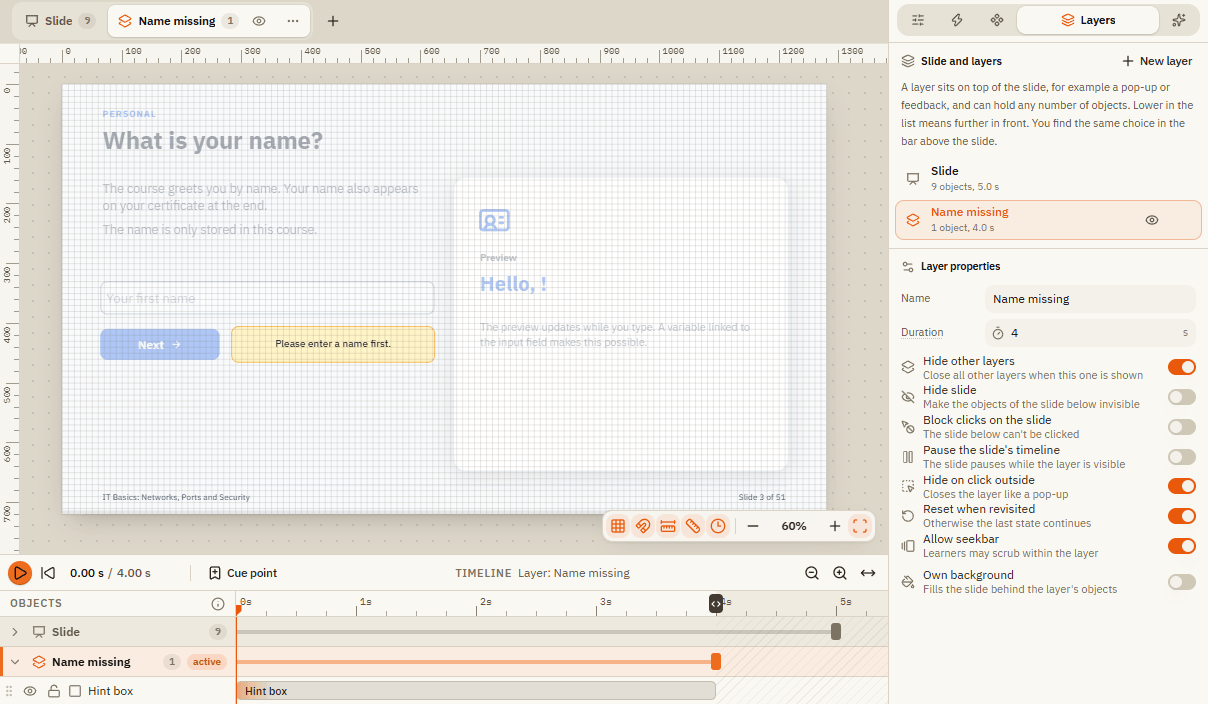This screenshot has width=1208, height=704.
Task: Click the Duration stopwatch icon
Action: tap(997, 333)
